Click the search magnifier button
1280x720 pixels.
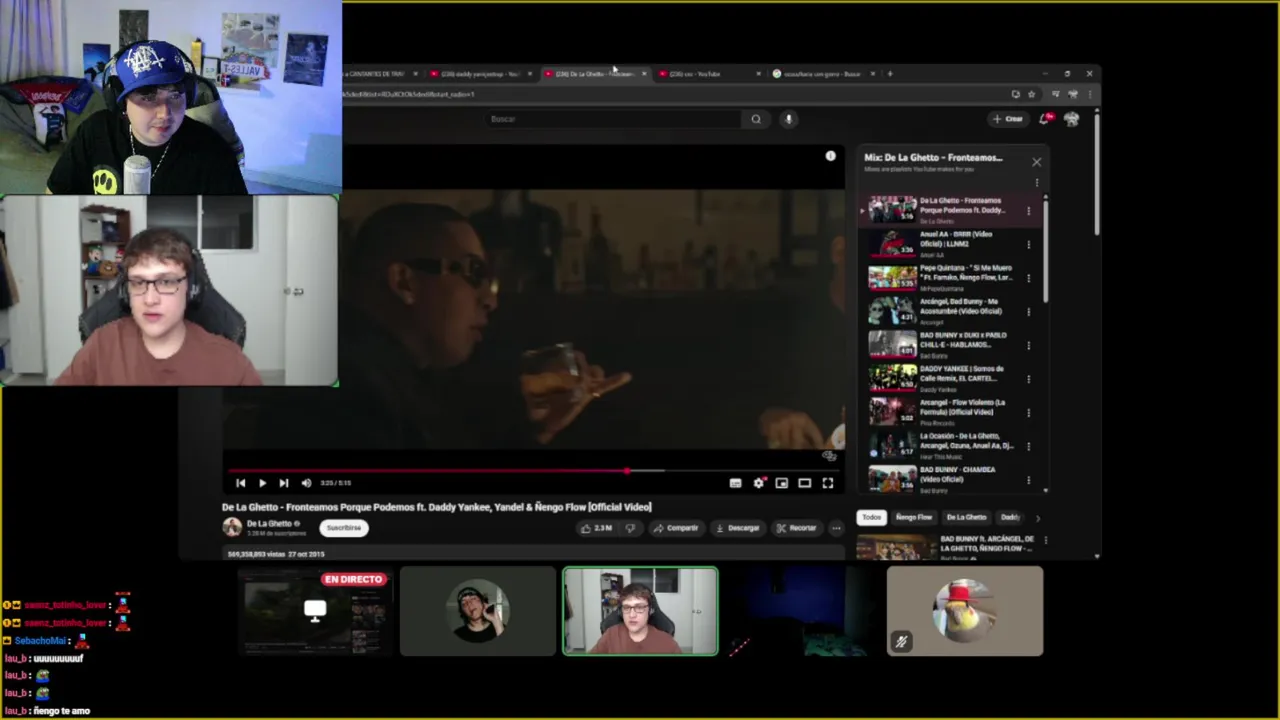pyautogui.click(x=756, y=119)
